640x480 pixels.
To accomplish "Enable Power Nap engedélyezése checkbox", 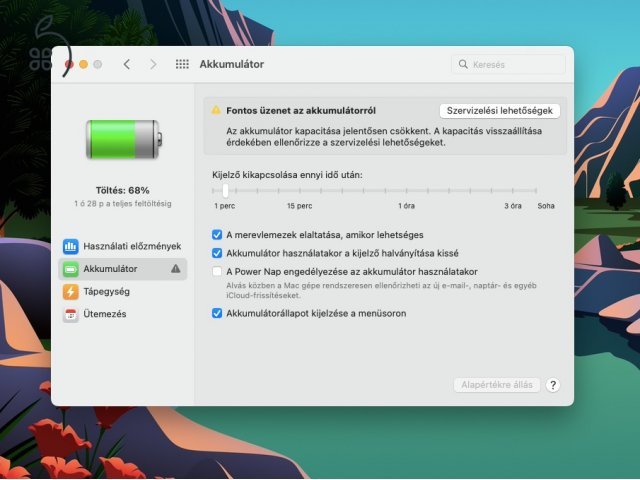I will click(x=217, y=271).
